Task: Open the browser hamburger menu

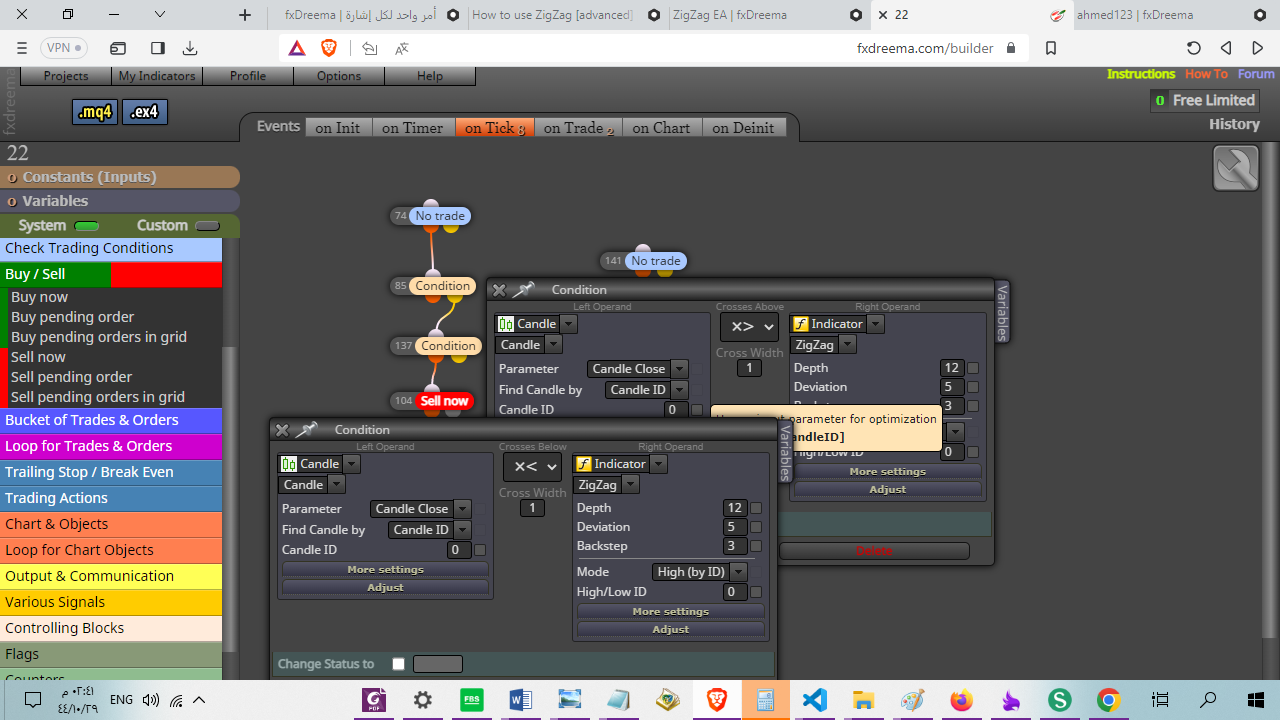Action: point(22,48)
